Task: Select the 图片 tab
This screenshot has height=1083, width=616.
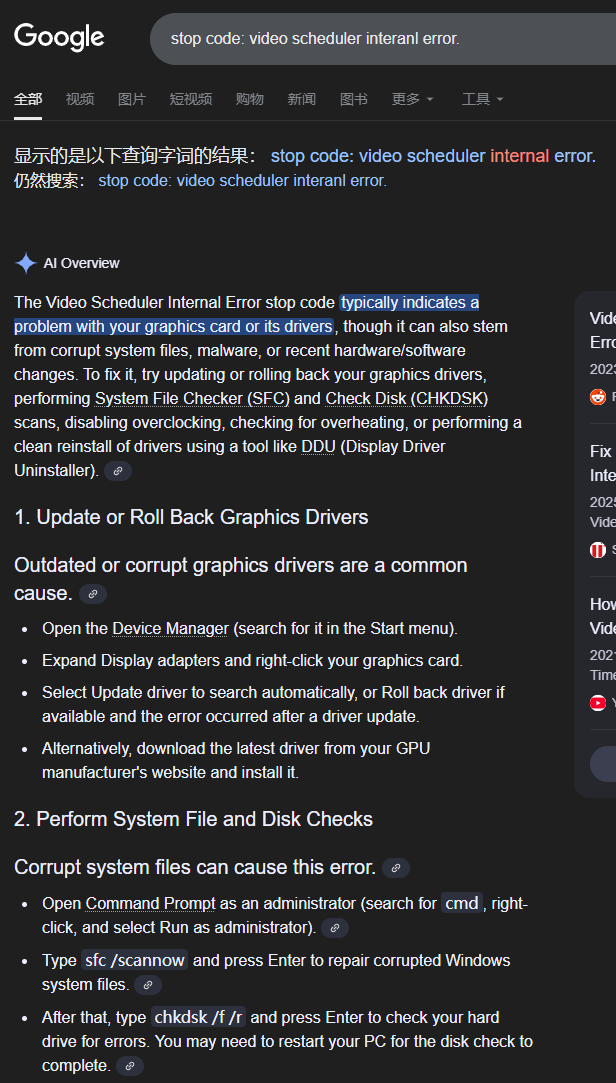Action: (x=132, y=99)
